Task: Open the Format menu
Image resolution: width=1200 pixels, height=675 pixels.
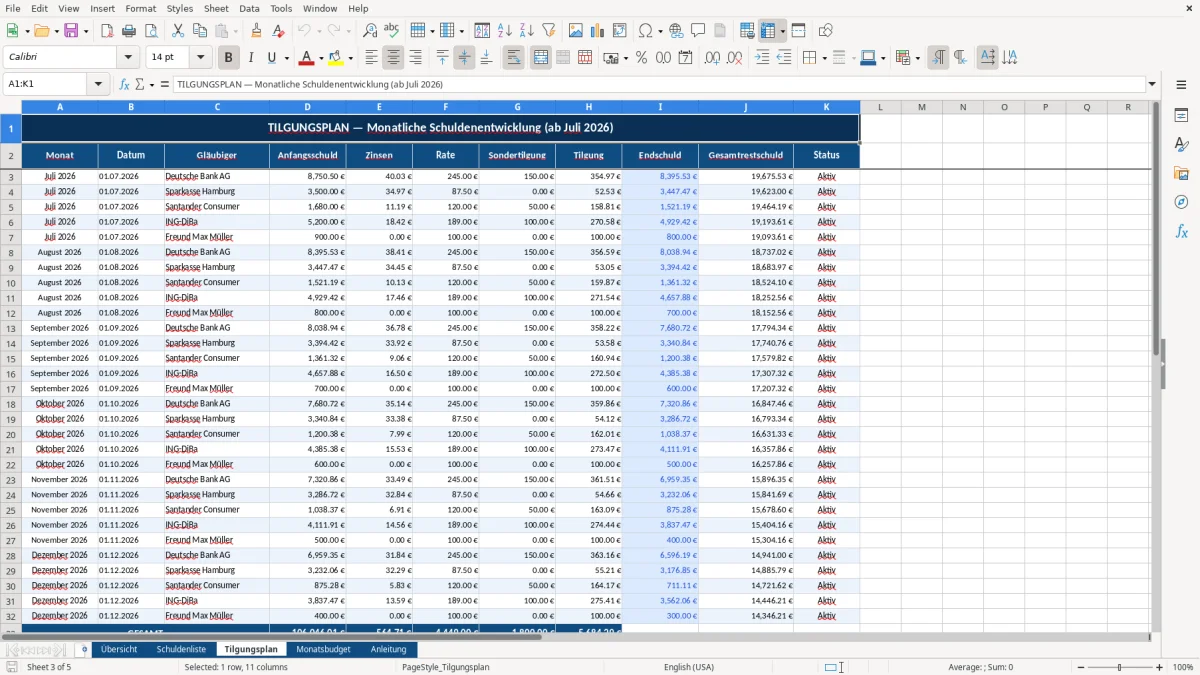Action: click(140, 8)
